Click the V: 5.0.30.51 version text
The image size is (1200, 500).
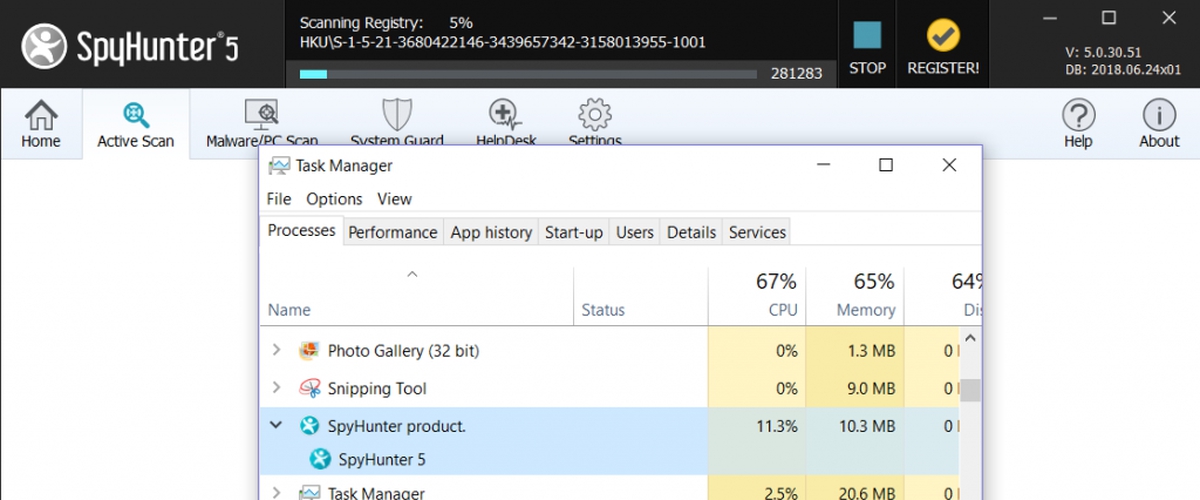1105,52
